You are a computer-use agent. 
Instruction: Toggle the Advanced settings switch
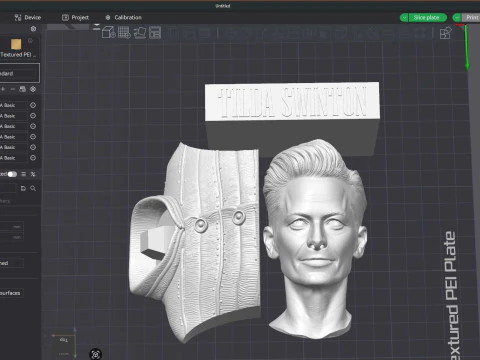click(12, 174)
